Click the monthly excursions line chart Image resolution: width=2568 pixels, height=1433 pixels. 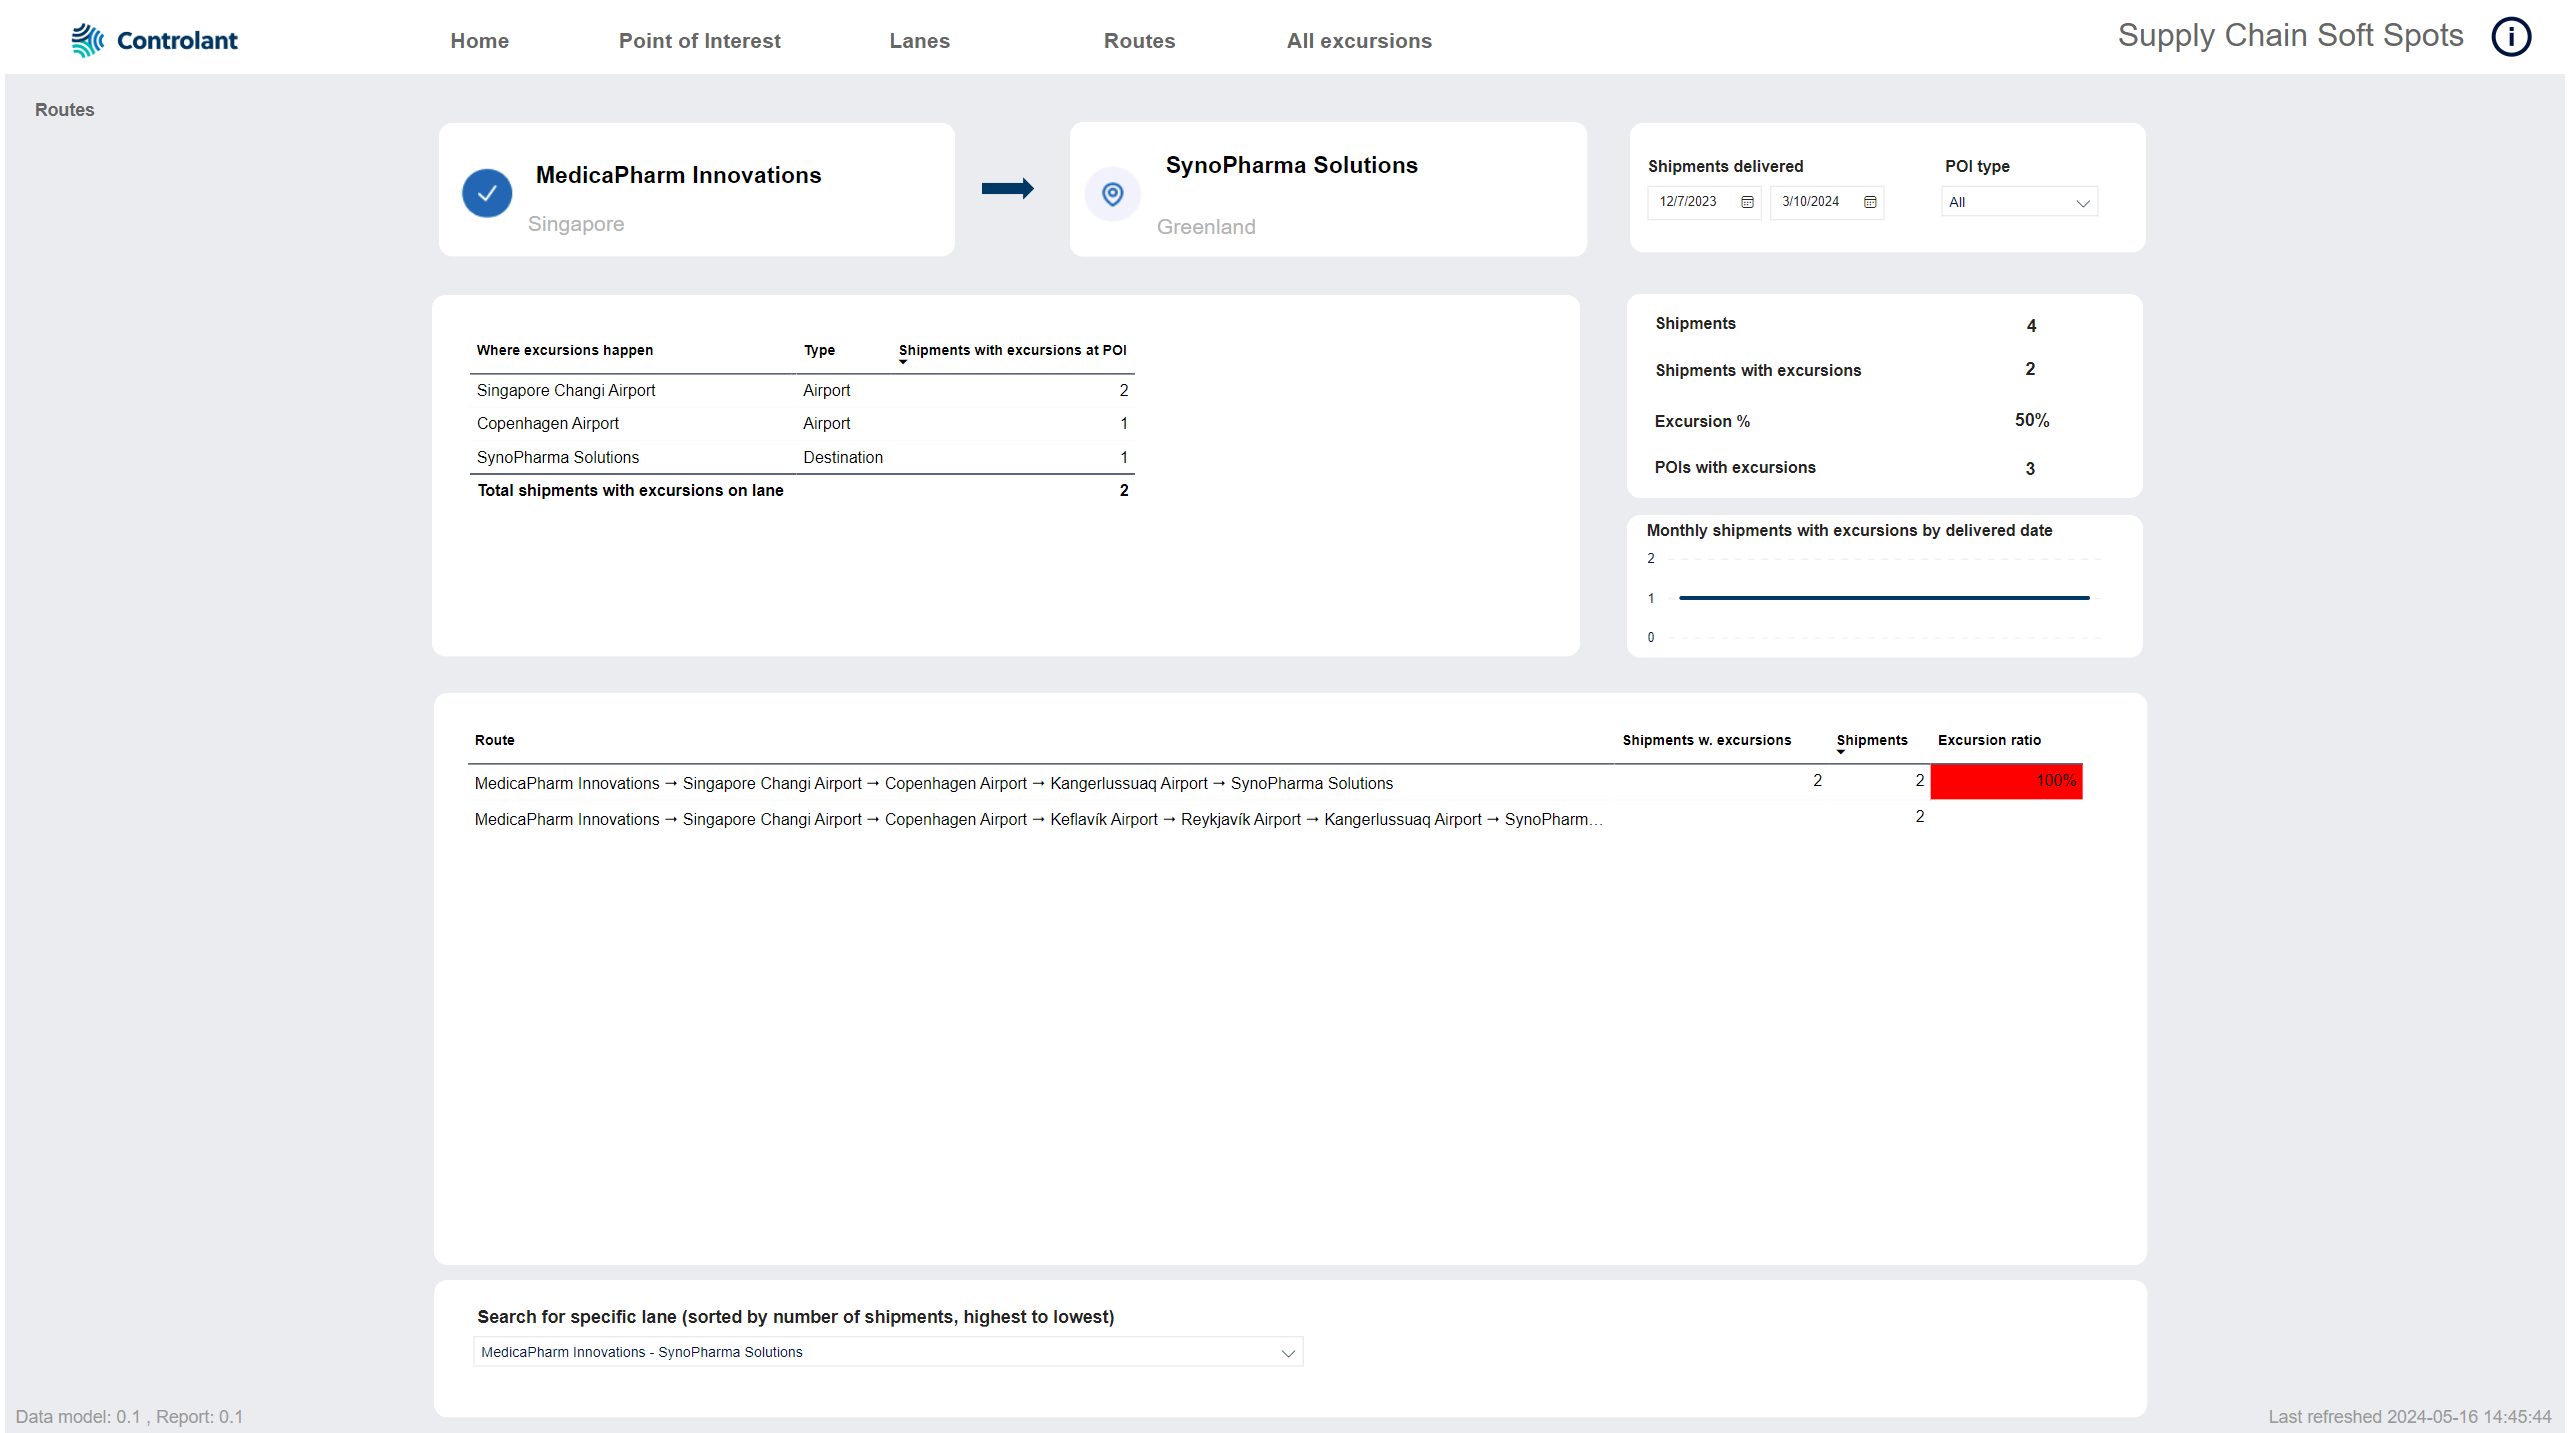tap(1884, 598)
